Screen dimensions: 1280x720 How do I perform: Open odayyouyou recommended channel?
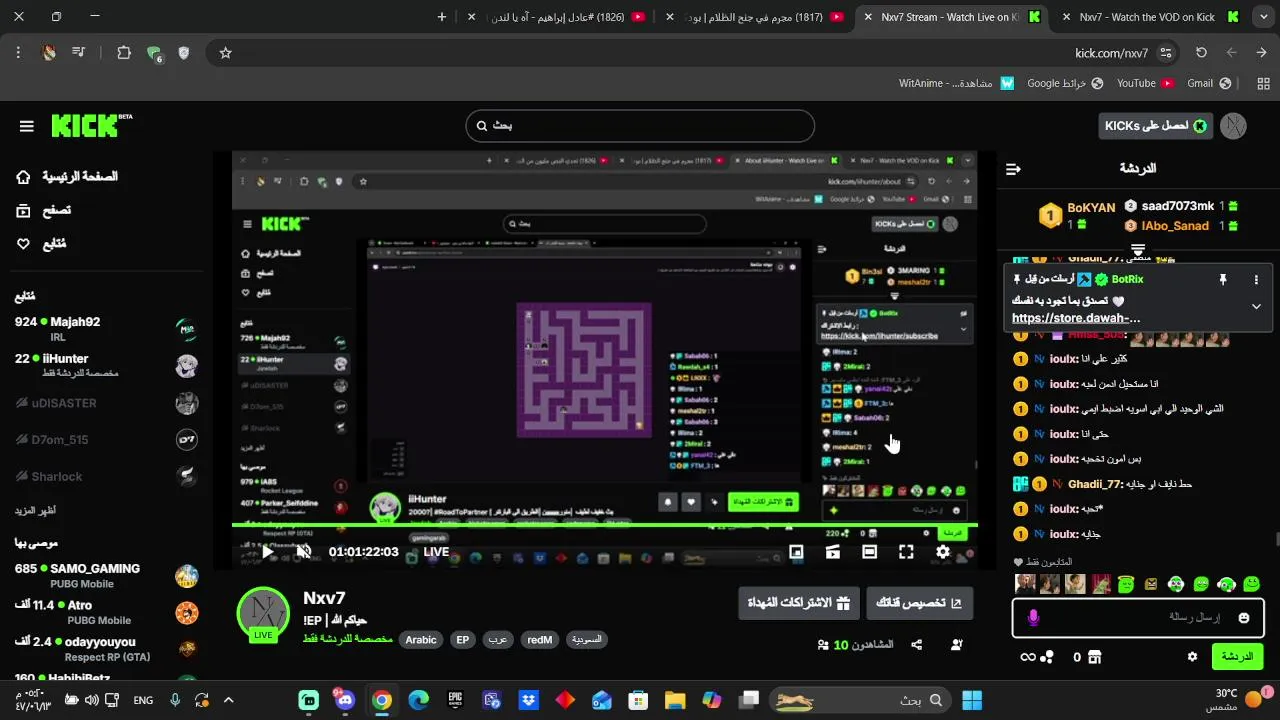[106, 649]
